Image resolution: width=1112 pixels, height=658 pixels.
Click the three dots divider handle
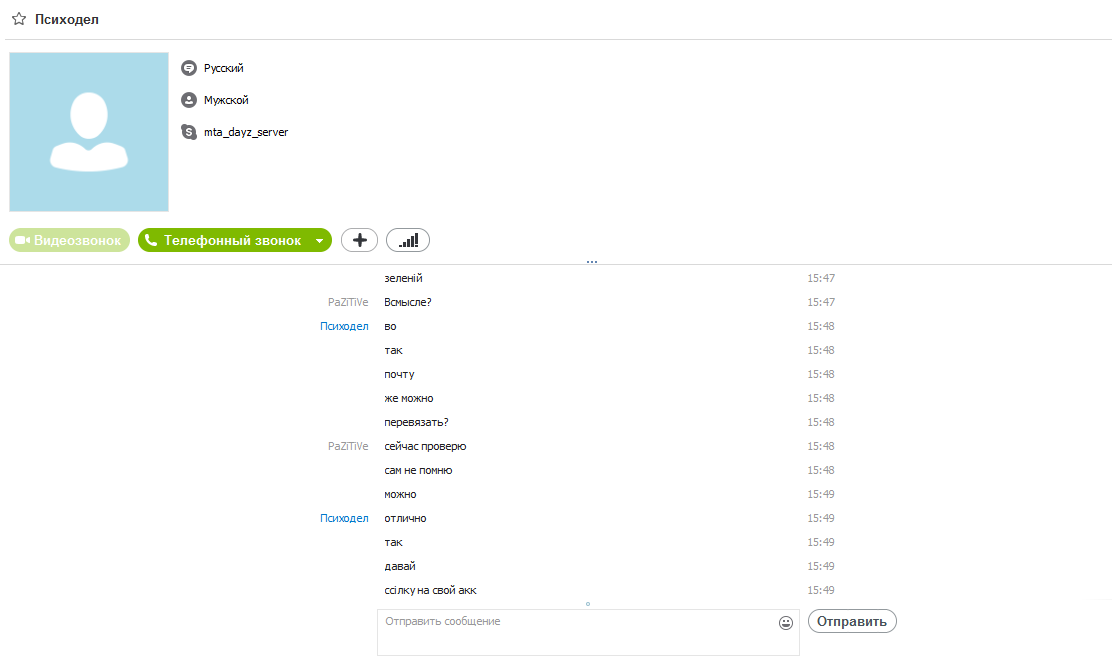click(x=592, y=262)
